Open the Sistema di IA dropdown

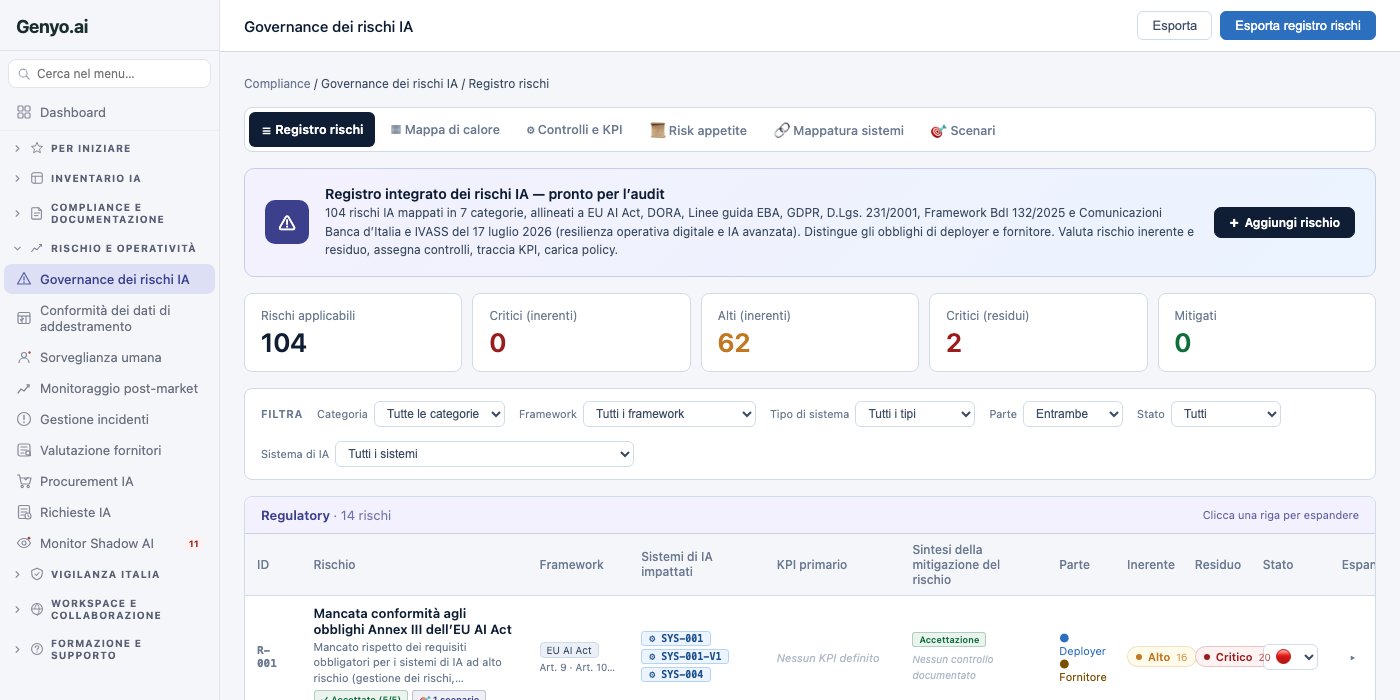484,454
